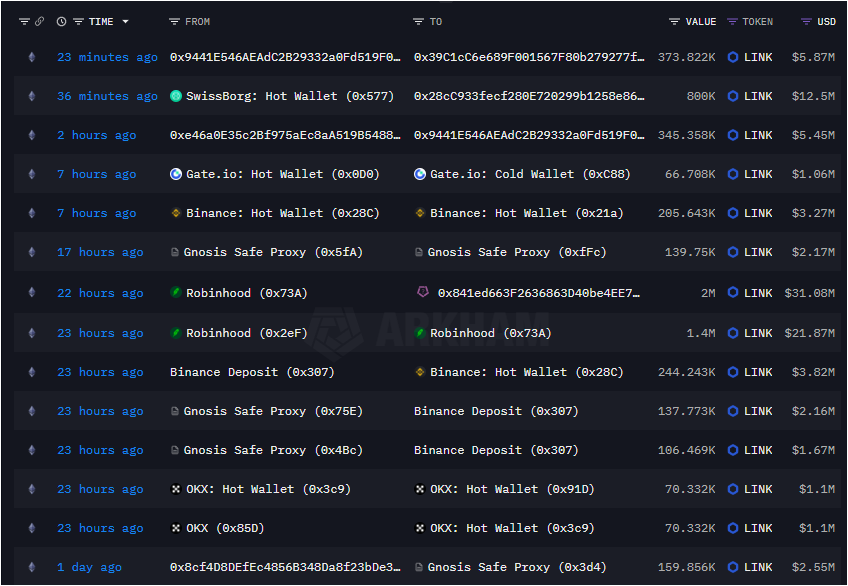Click contract icon beside Gnosis Safe Proxy (0x5fA)
The width and height of the screenshot is (848, 586).
175,252
